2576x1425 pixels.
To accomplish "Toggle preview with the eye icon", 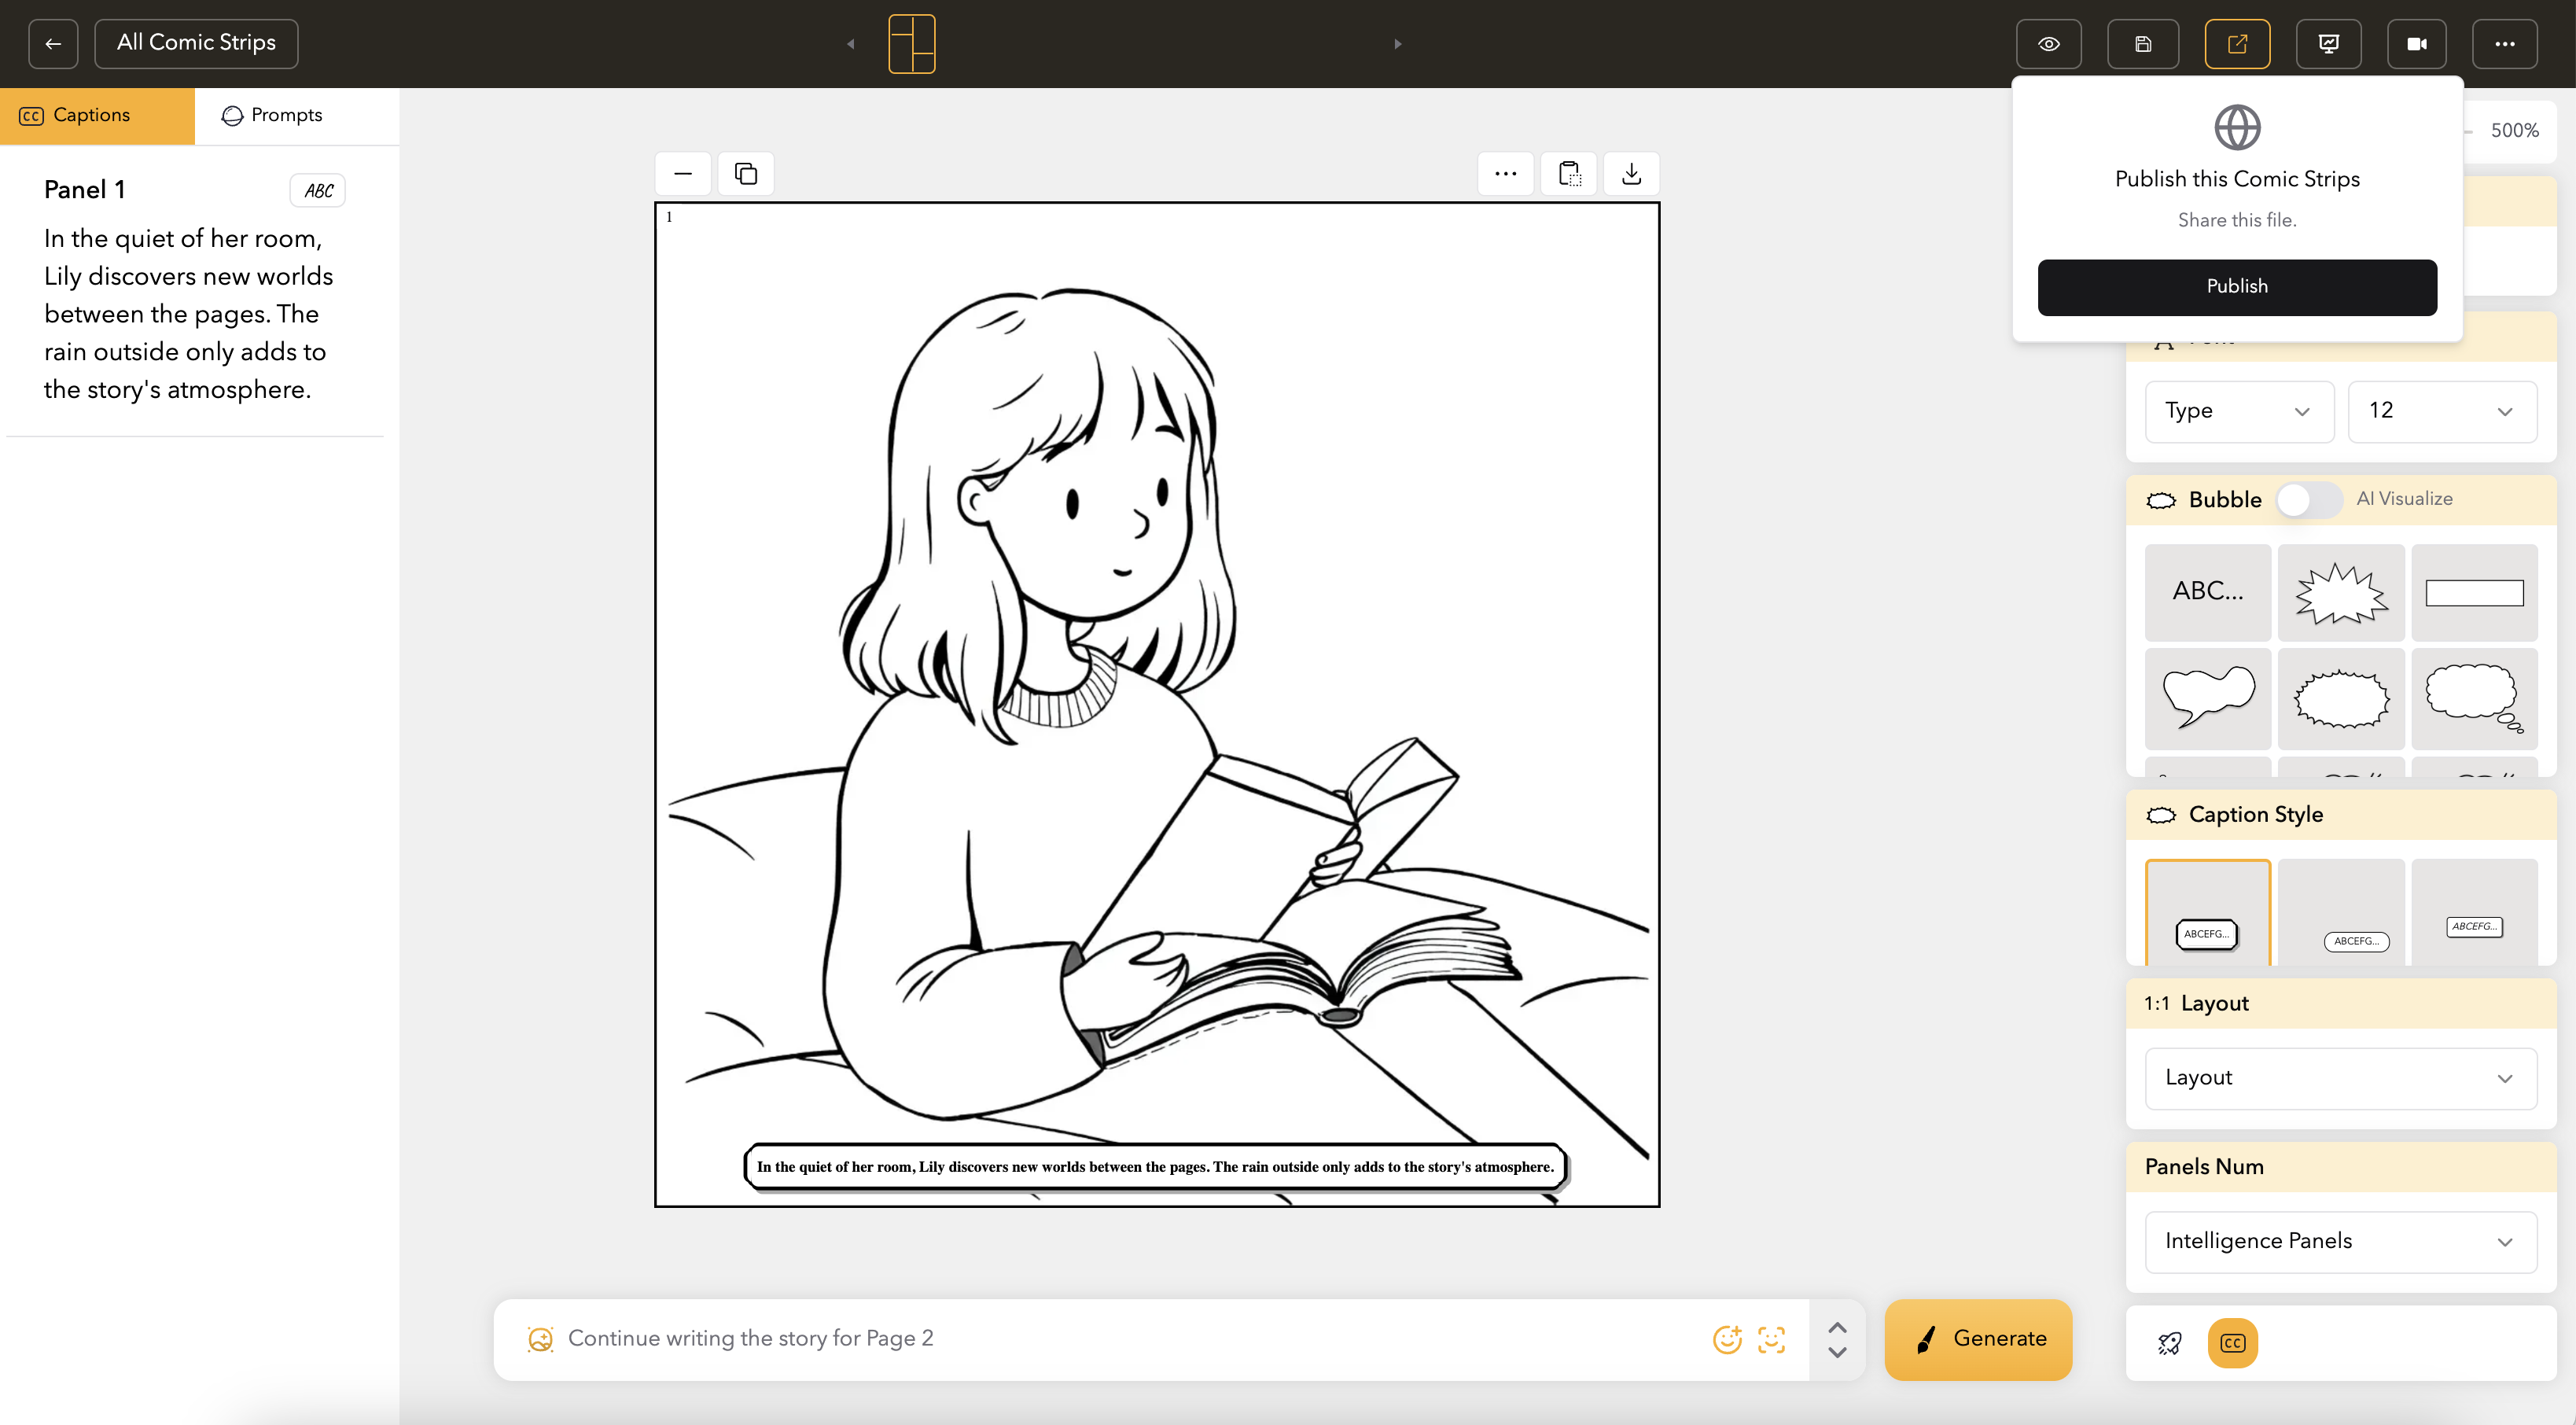I will [x=2048, y=43].
